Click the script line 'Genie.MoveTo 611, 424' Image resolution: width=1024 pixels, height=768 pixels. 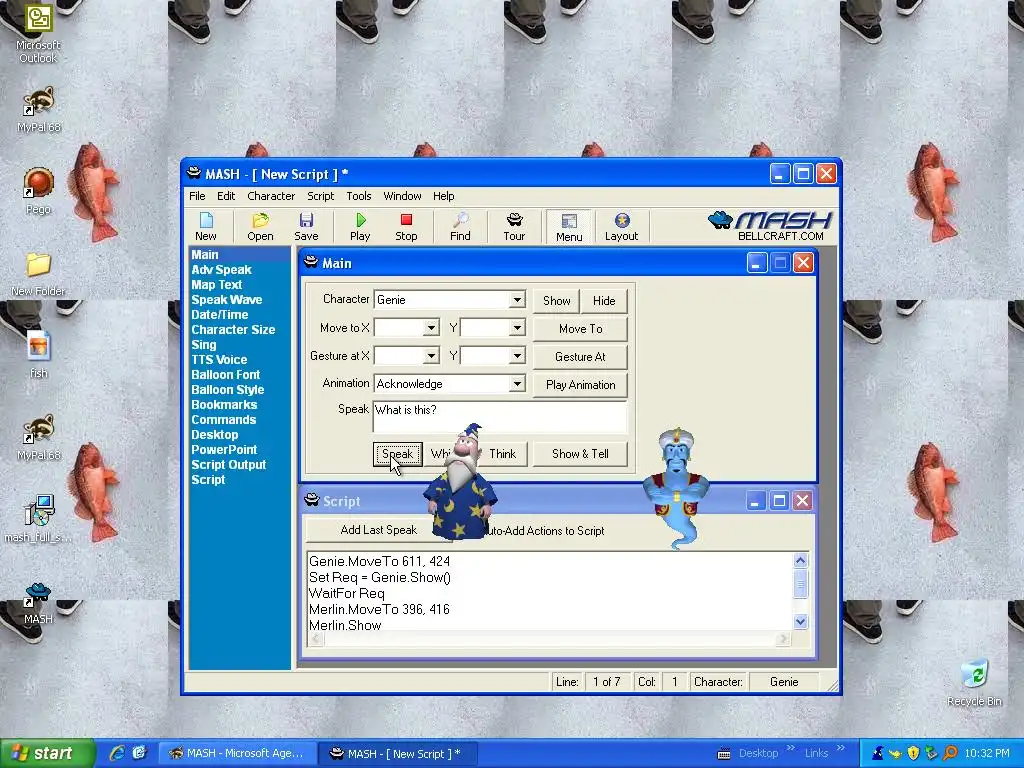coord(379,561)
